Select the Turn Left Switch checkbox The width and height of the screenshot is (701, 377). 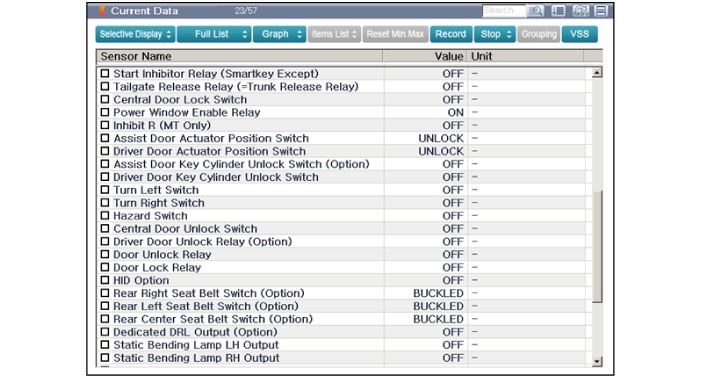pyautogui.click(x=105, y=190)
